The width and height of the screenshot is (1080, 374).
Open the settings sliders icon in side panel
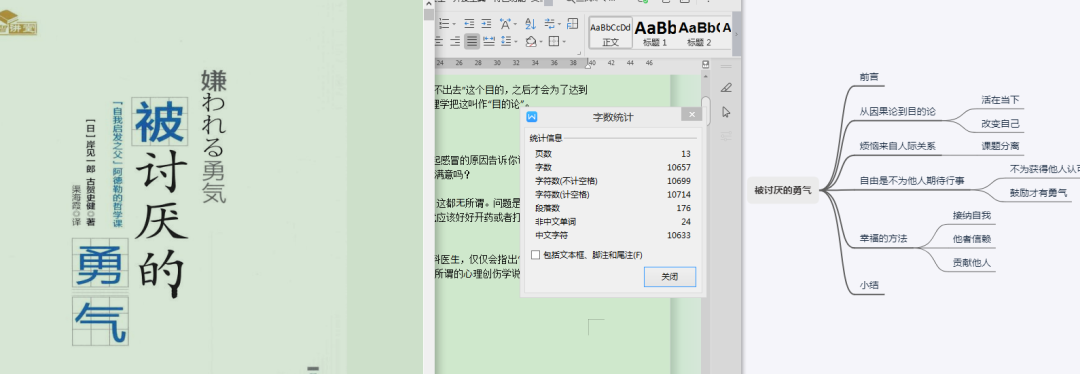726,136
